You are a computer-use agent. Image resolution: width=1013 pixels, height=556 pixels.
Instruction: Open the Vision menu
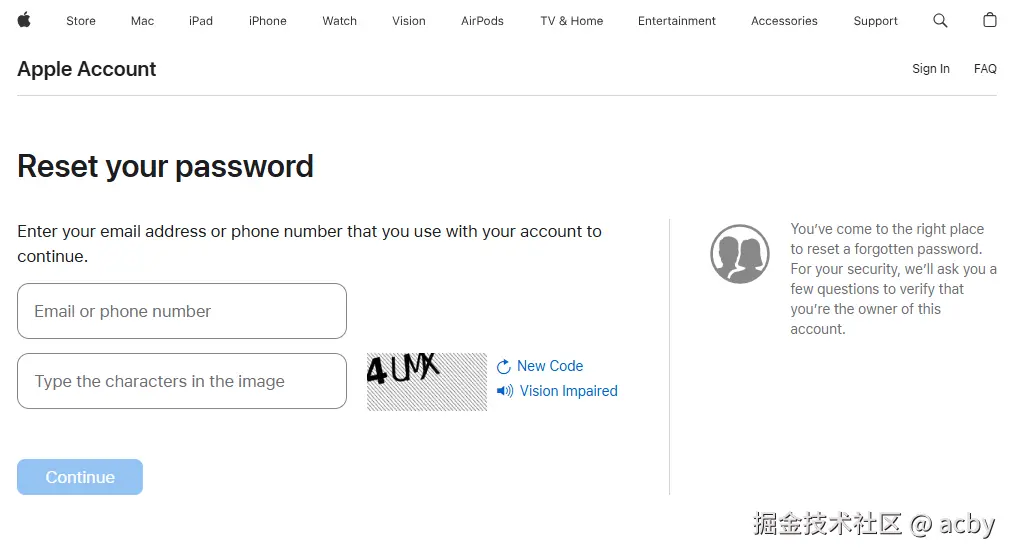pos(408,21)
